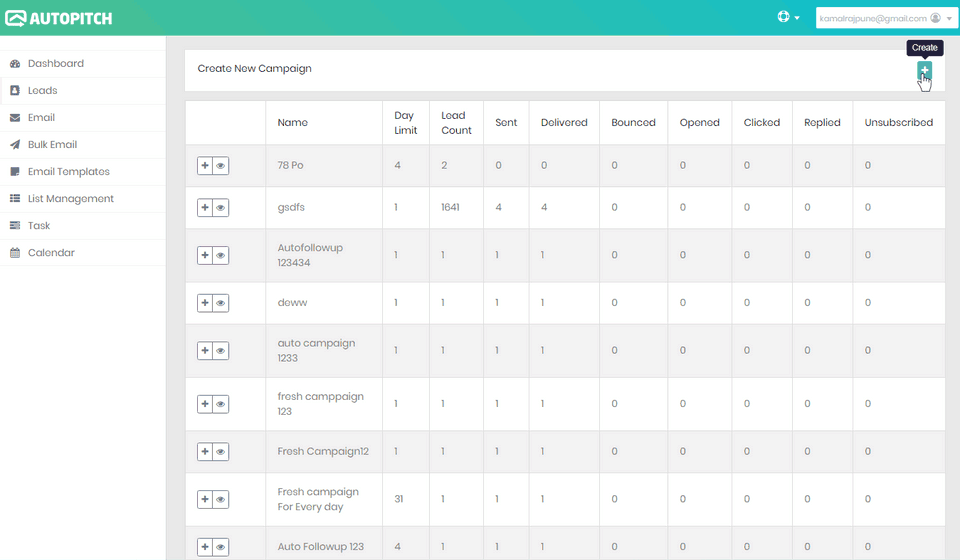Expand the Autofollowup 123434 row with plus
Screen dimensions: 960x560
click(205, 255)
